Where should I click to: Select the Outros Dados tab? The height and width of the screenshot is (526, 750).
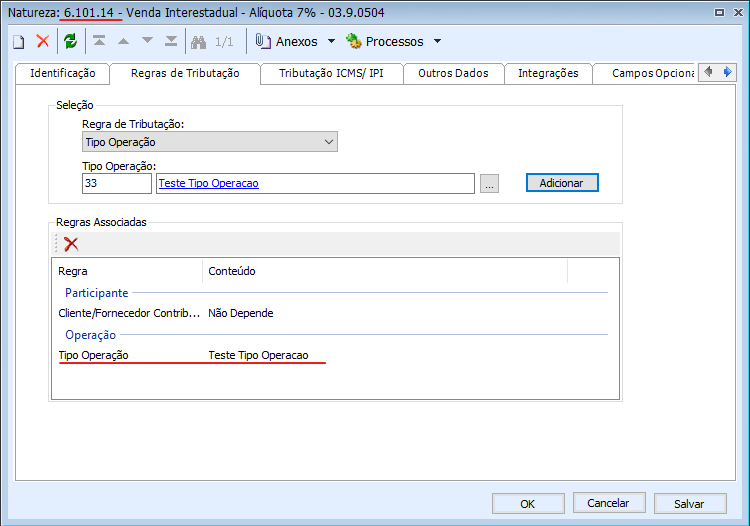point(453,73)
